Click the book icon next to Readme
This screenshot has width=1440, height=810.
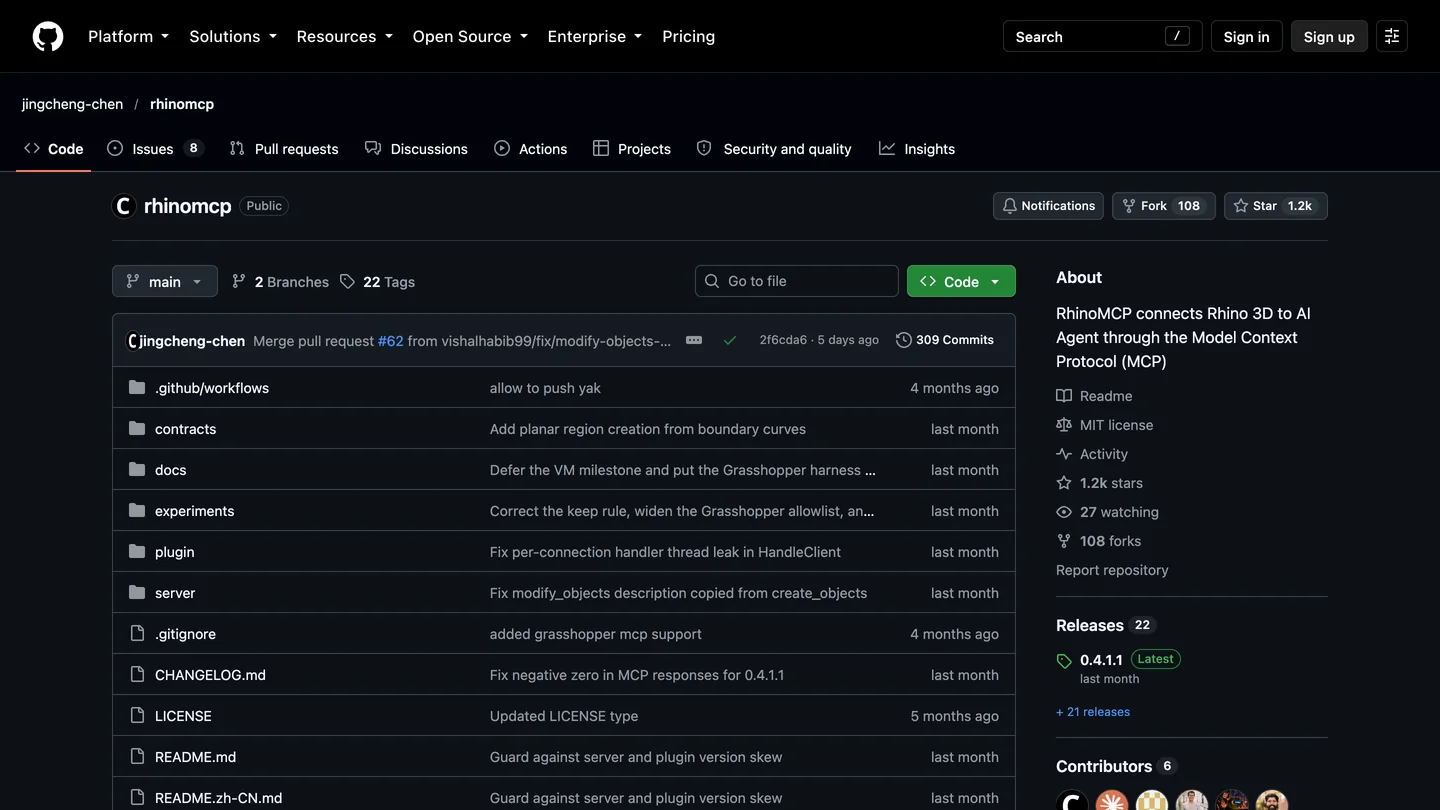coord(1064,396)
